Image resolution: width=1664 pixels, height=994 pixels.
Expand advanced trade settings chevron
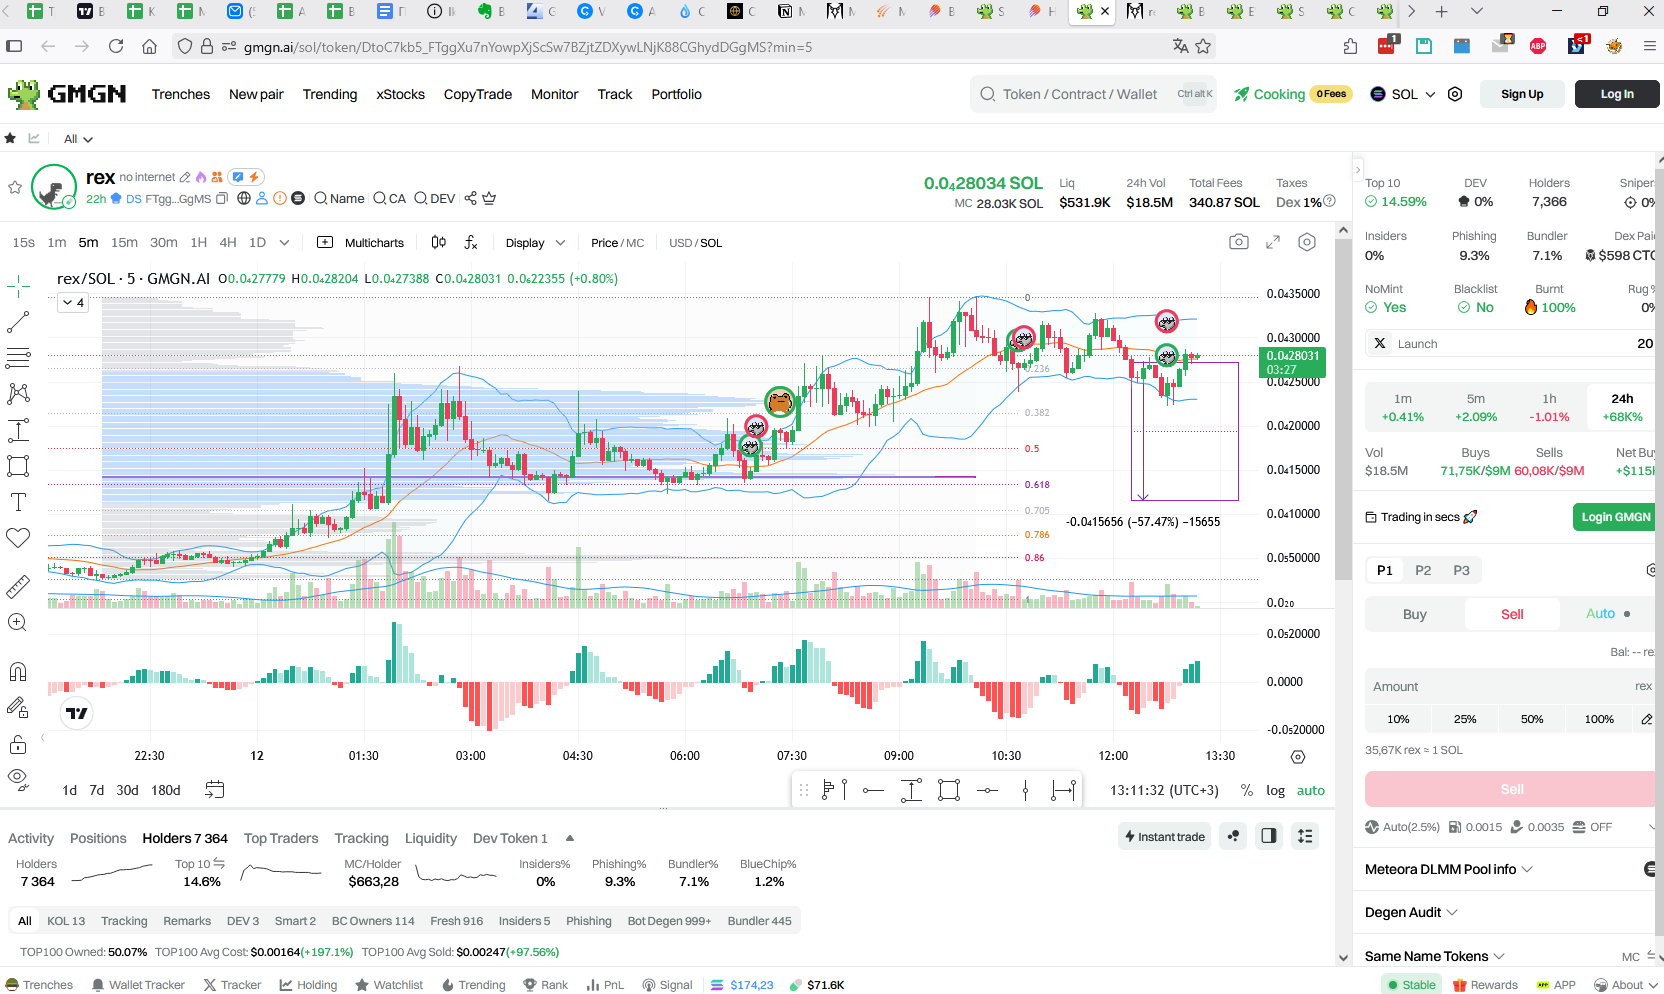click(1652, 827)
